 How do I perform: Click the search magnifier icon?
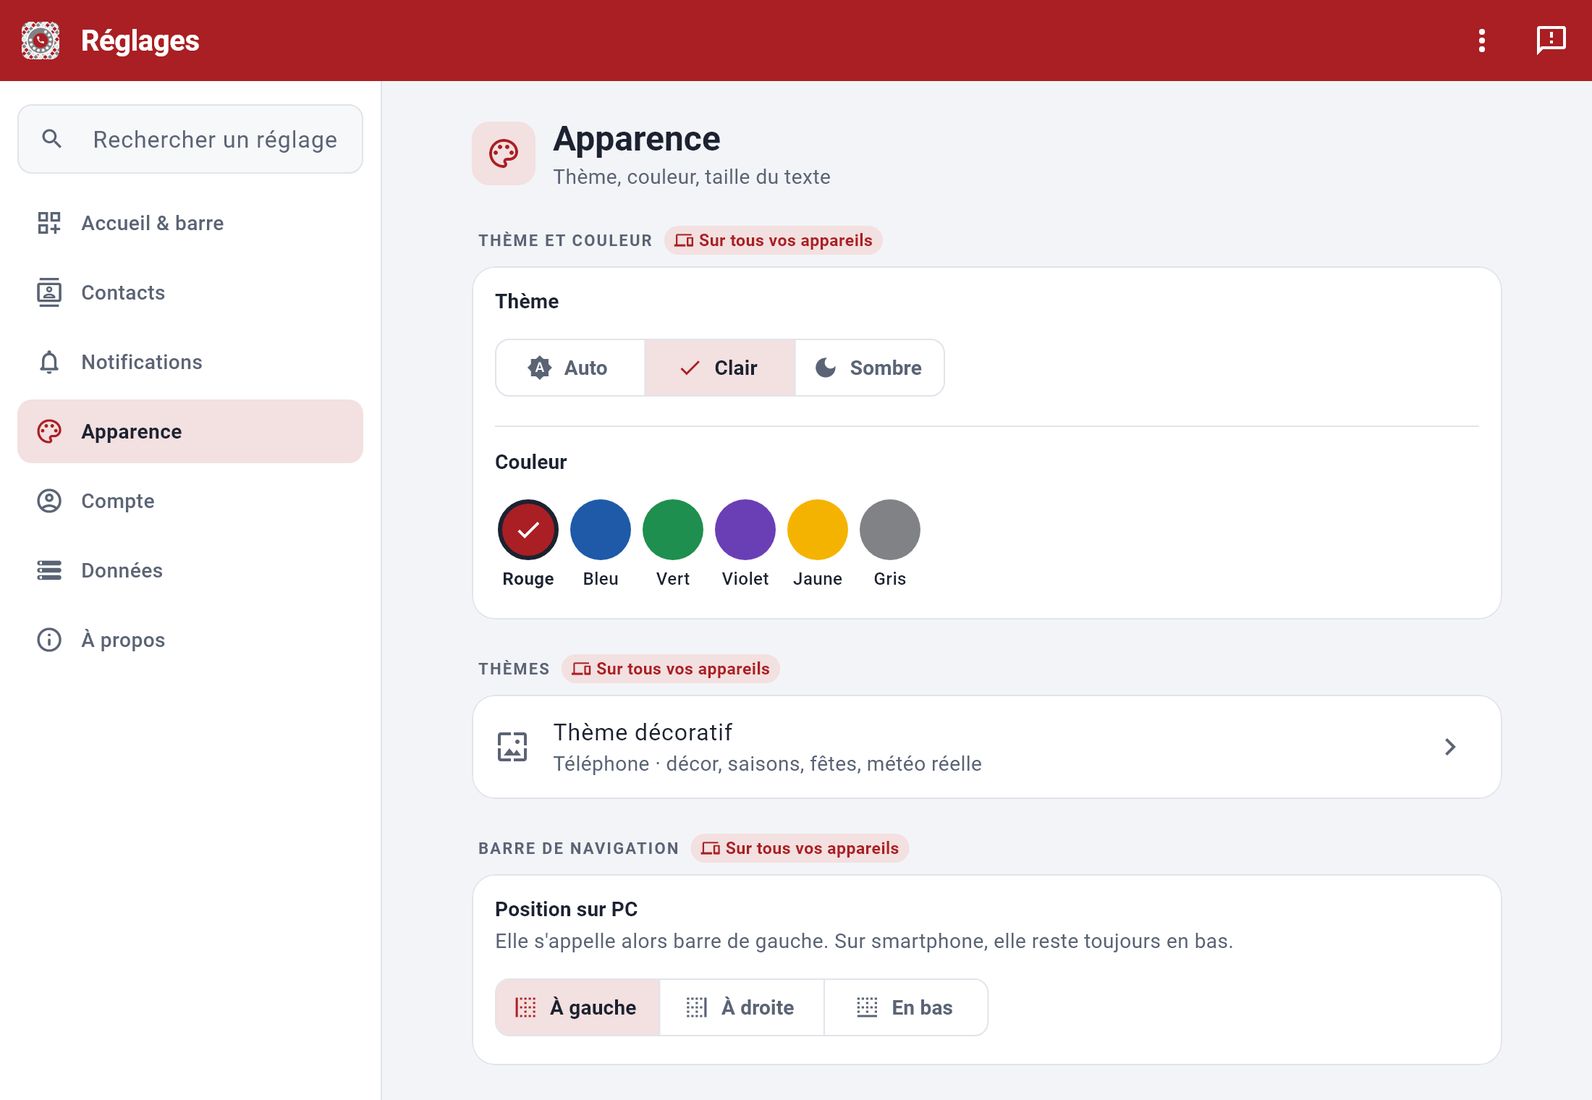52,139
